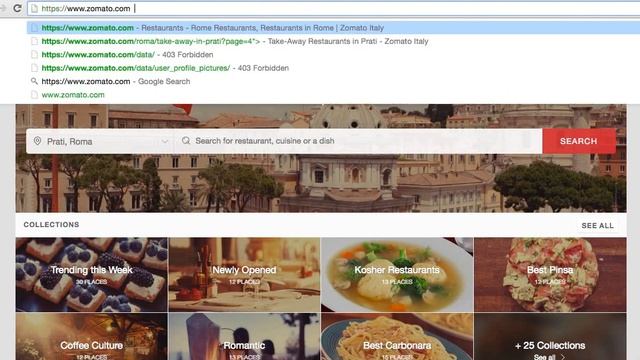This screenshot has height=360, width=640.
Task: Open the Romantic collection tile
Action: tap(244, 337)
